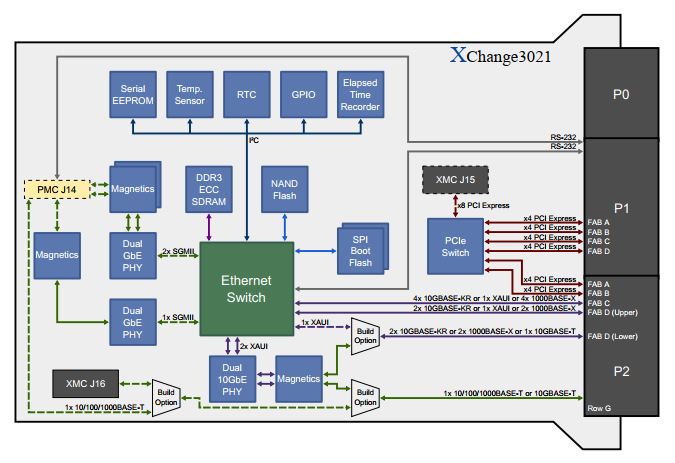Select the 1x 10/100/1000BASE-T or 10GBASE-T label
Viewport: 675px width, 463px height.
(510, 393)
